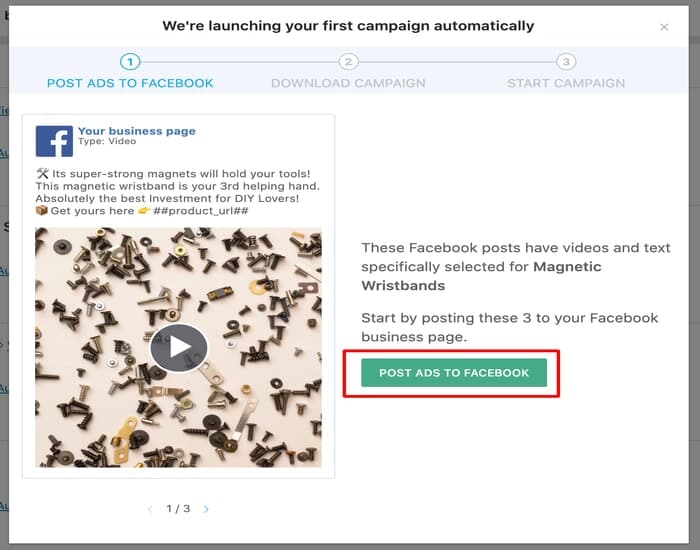
Task: Go to the next ad preview
Action: coord(206,508)
